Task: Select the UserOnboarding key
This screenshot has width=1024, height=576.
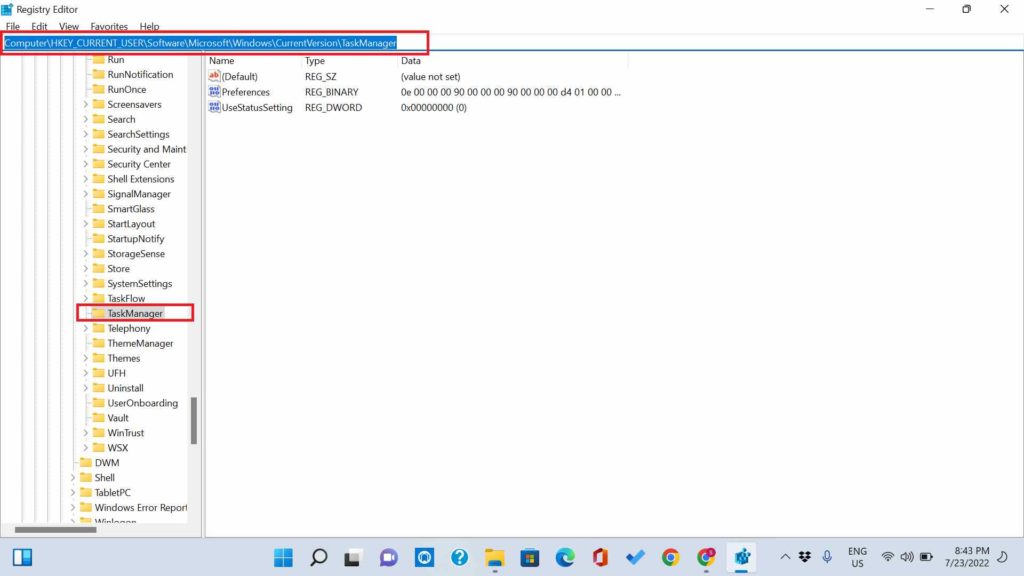Action: 142,403
